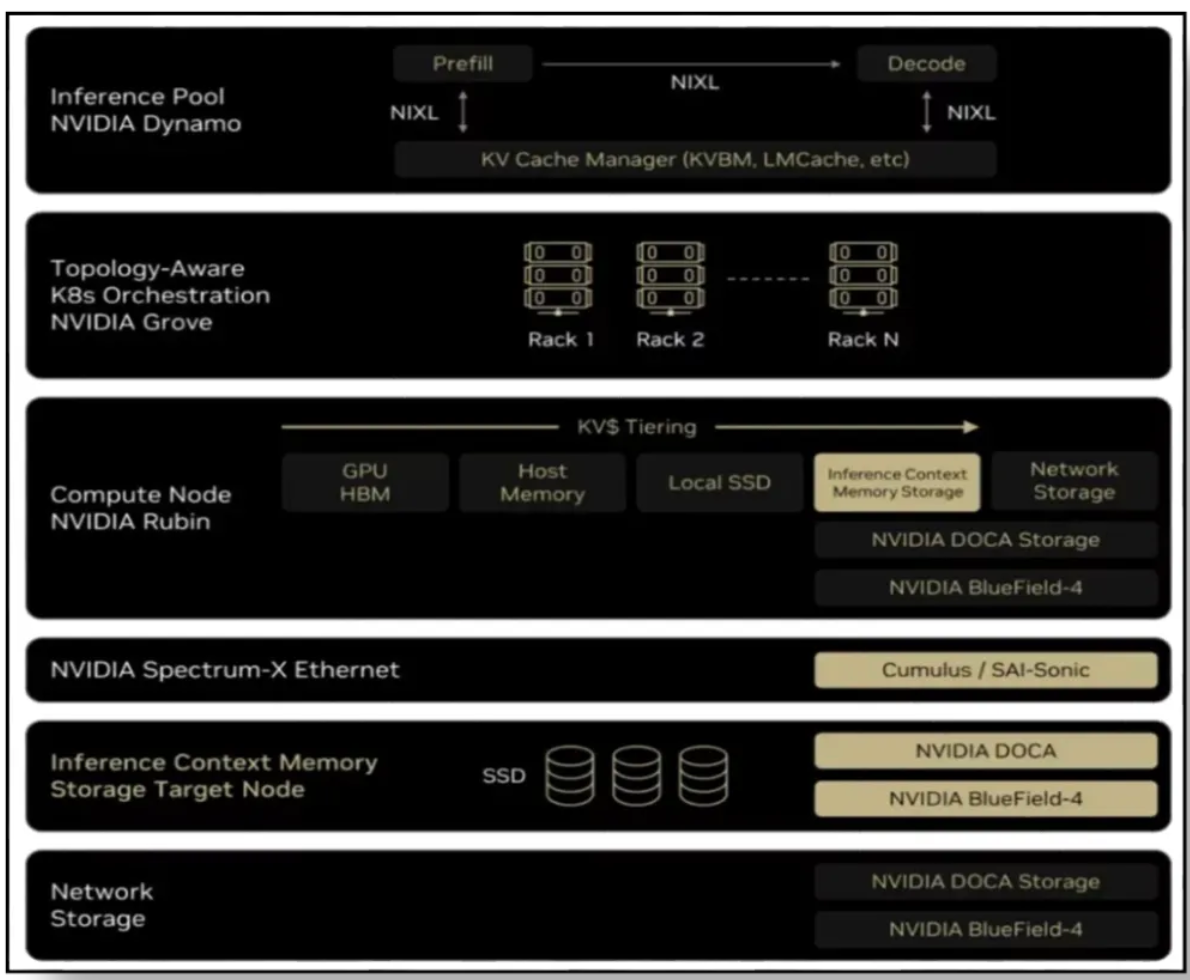Click the Rack N server icon
The image size is (1190, 980).
863,279
